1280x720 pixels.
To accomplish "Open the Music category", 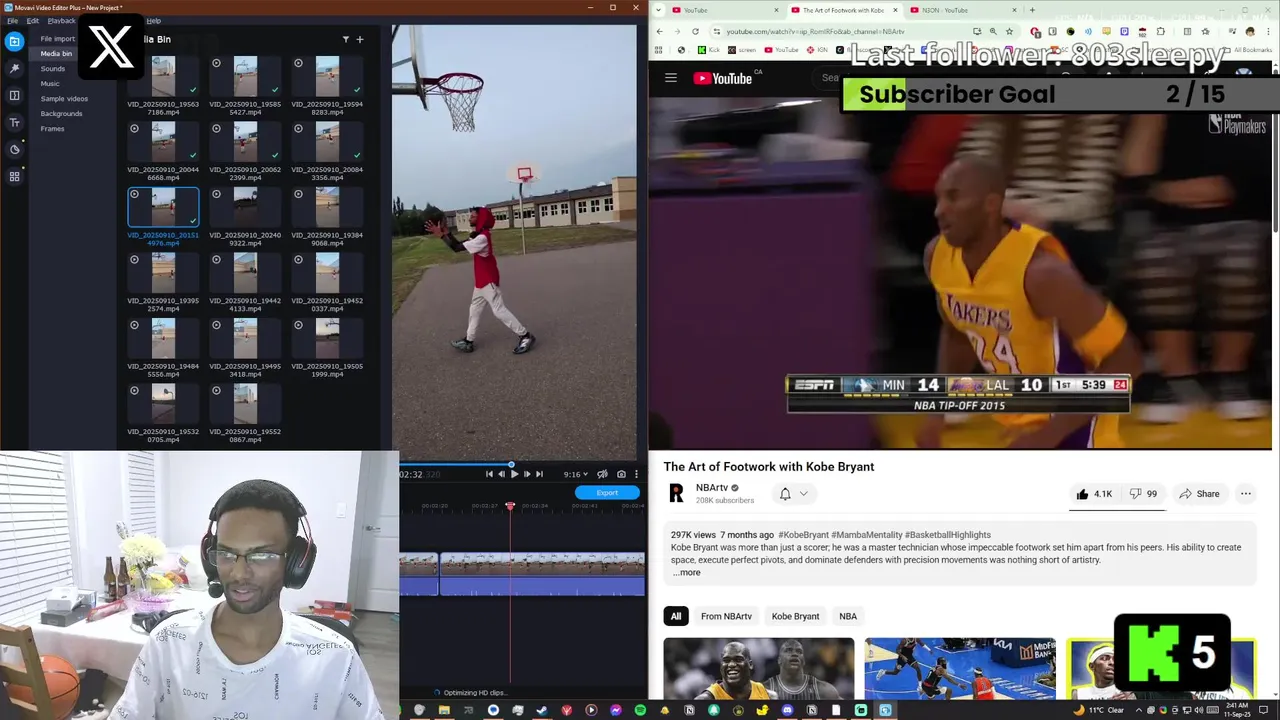I will pos(50,84).
